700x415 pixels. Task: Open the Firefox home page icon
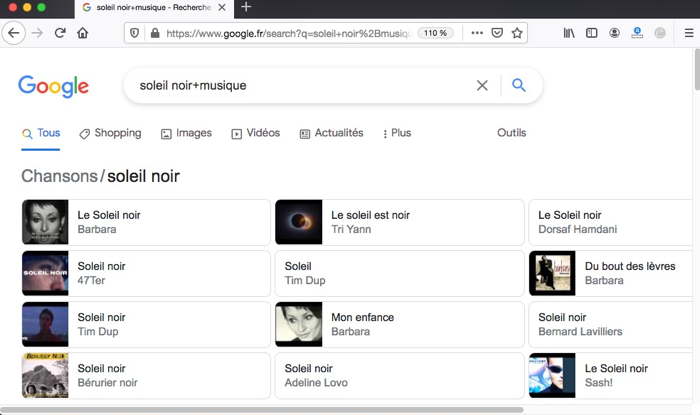click(x=83, y=33)
